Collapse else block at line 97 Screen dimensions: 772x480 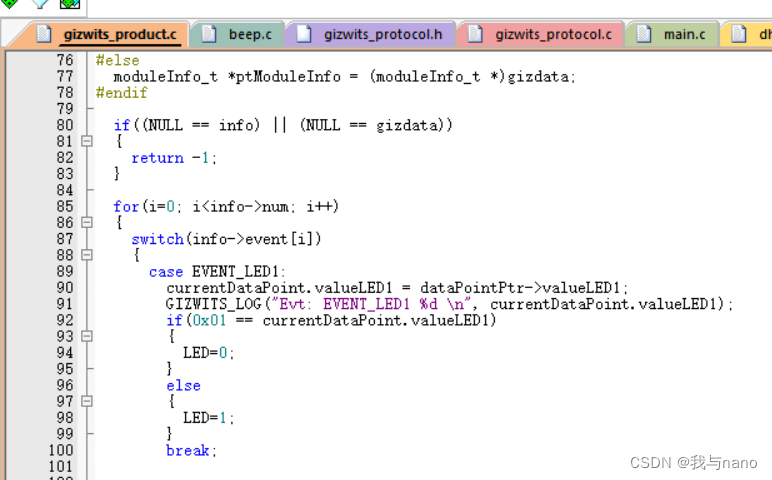pos(87,401)
